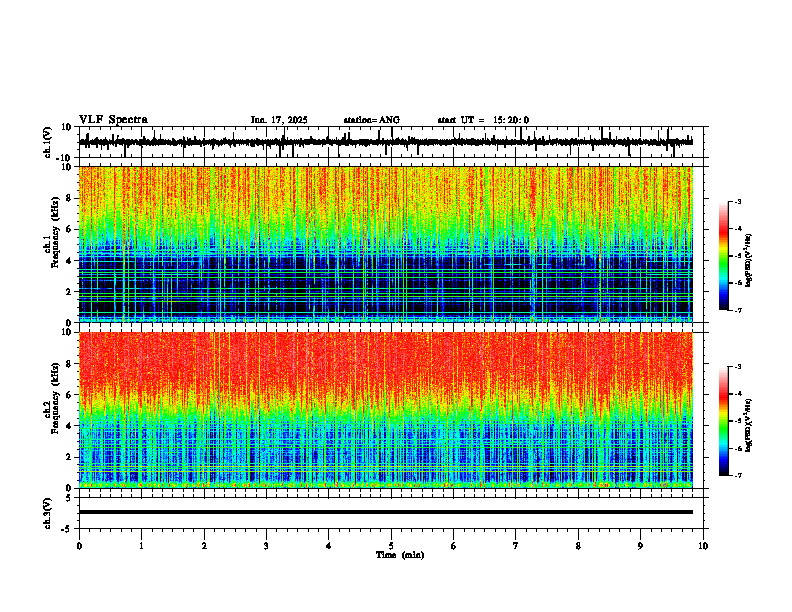The image size is (792, 612).
Task: Click the ch.1 spectrogram color scale bar
Action: click(x=723, y=255)
